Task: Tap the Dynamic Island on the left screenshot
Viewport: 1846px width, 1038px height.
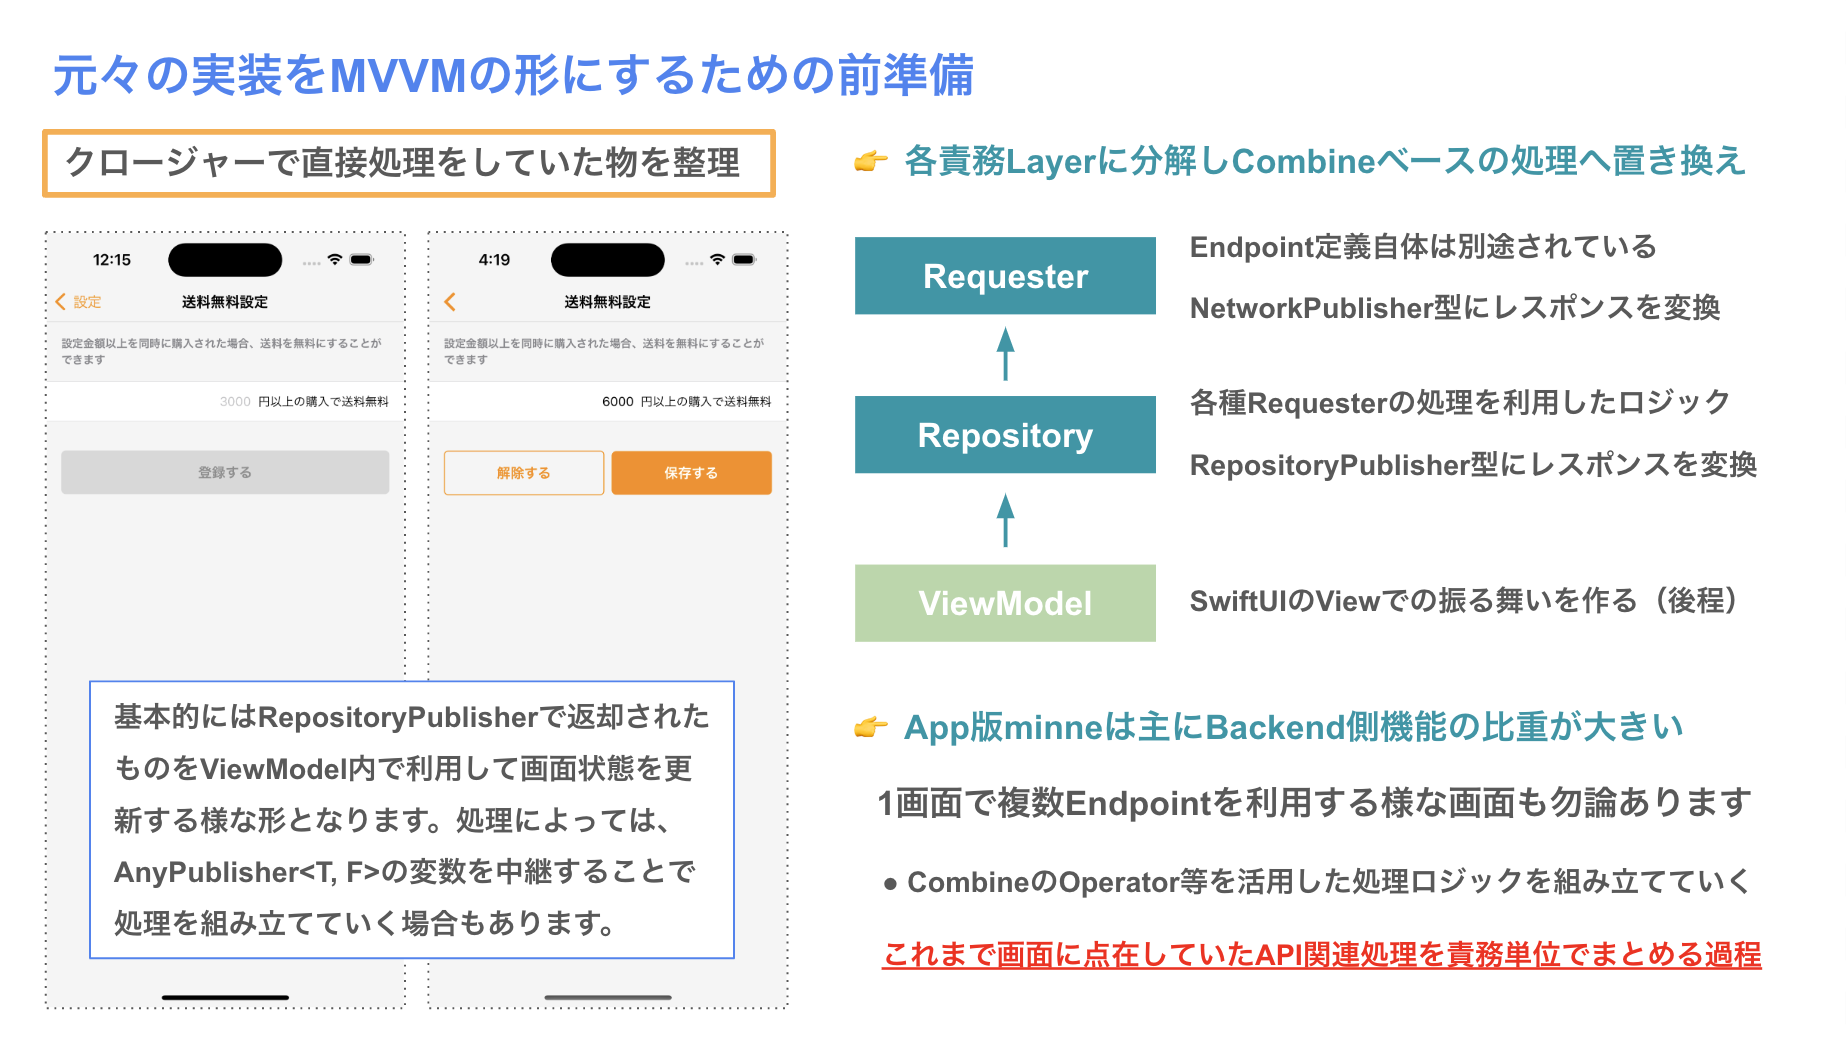Action: (224, 259)
